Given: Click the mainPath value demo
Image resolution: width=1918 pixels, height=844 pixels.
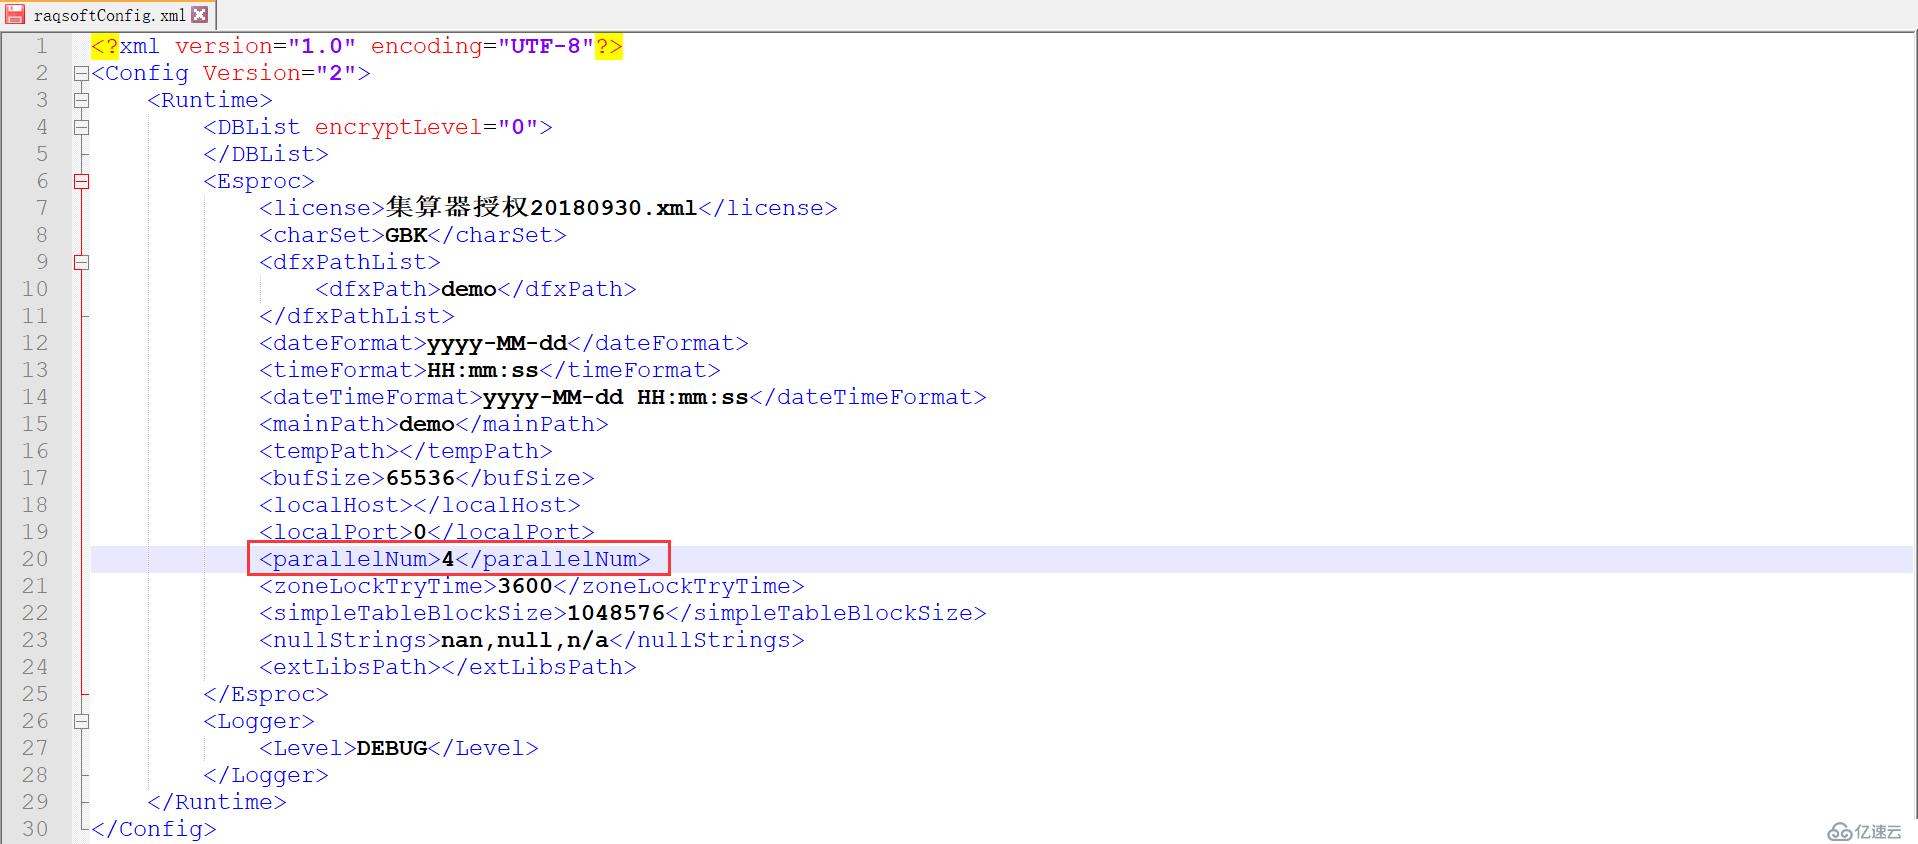Looking at the screenshot, I should (x=427, y=424).
